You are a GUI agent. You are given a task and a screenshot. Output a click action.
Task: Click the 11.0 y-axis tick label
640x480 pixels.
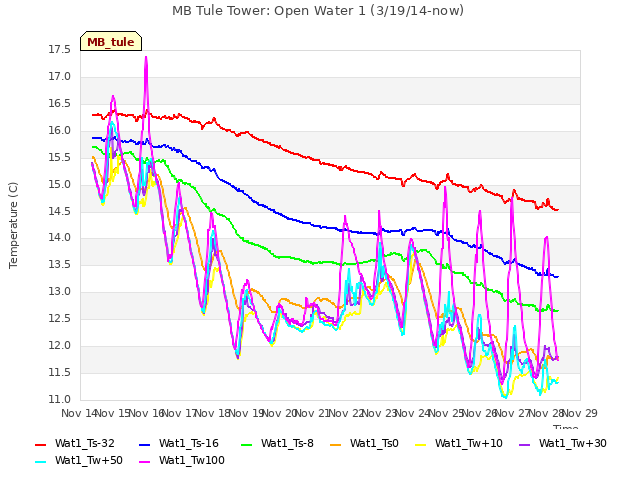(60, 399)
